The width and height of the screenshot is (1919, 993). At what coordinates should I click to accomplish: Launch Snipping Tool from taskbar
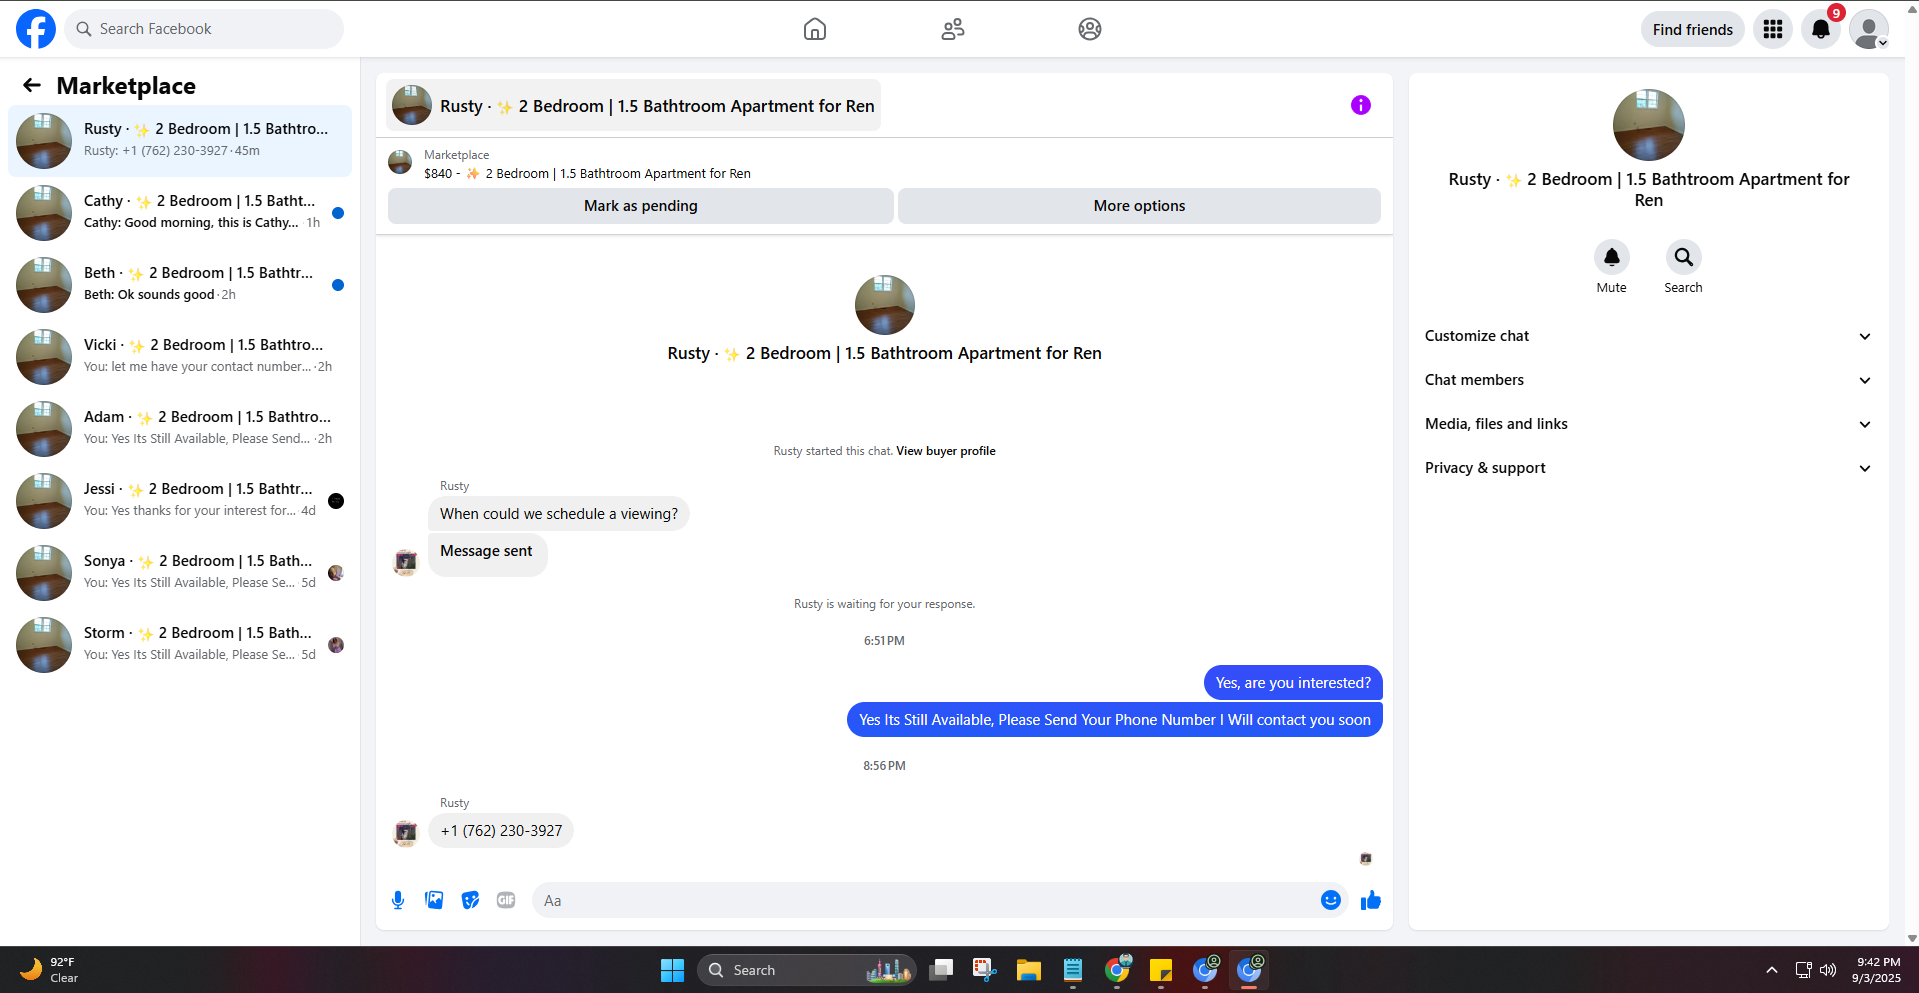tap(985, 970)
